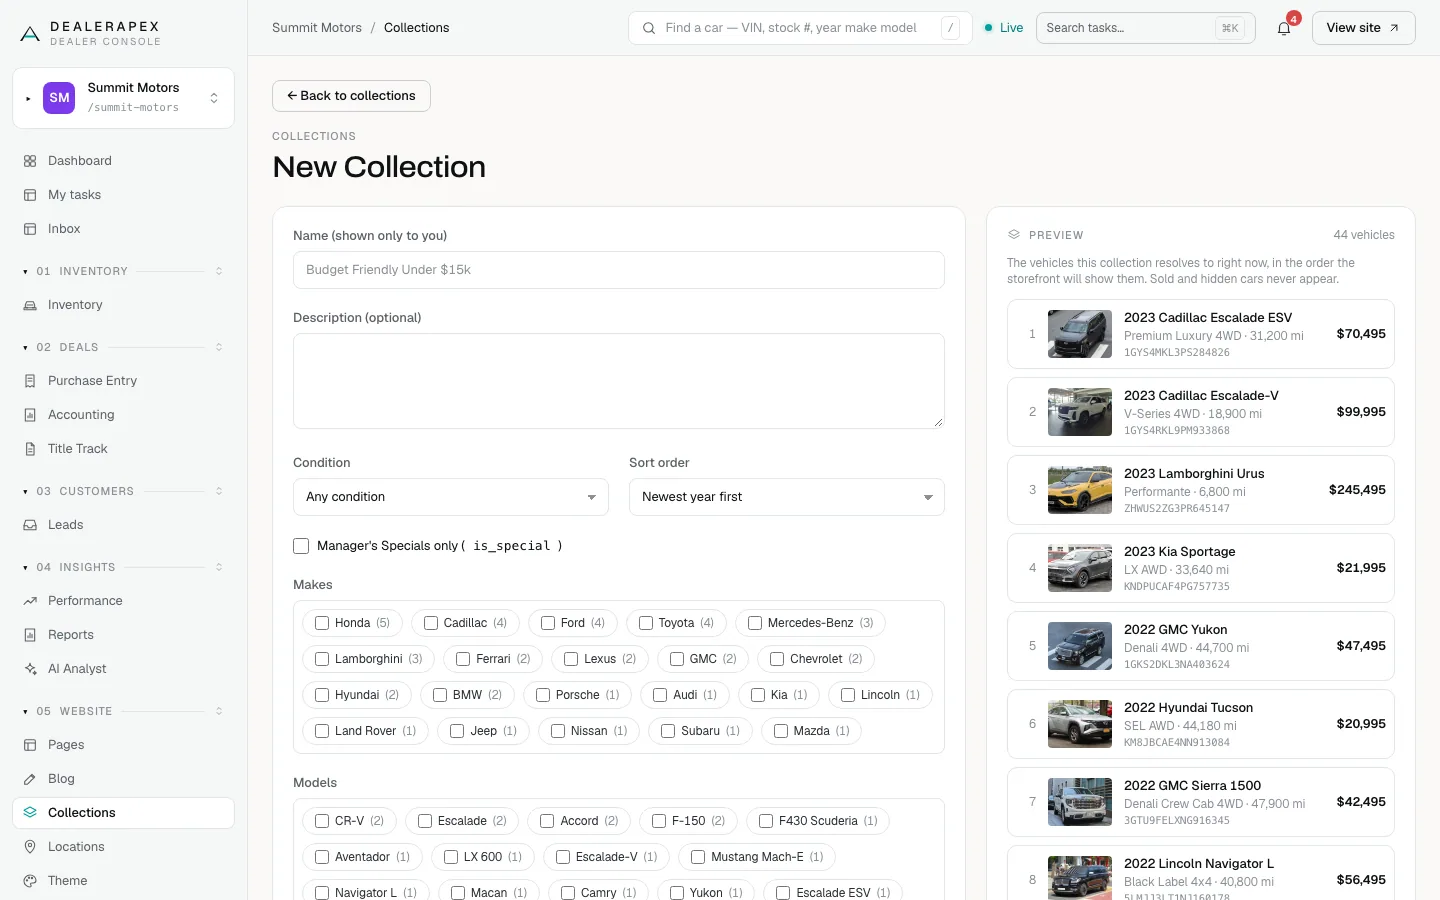The width and height of the screenshot is (1440, 900).
Task: Open the Summit Motors dealer switcher
Action: pos(123,98)
